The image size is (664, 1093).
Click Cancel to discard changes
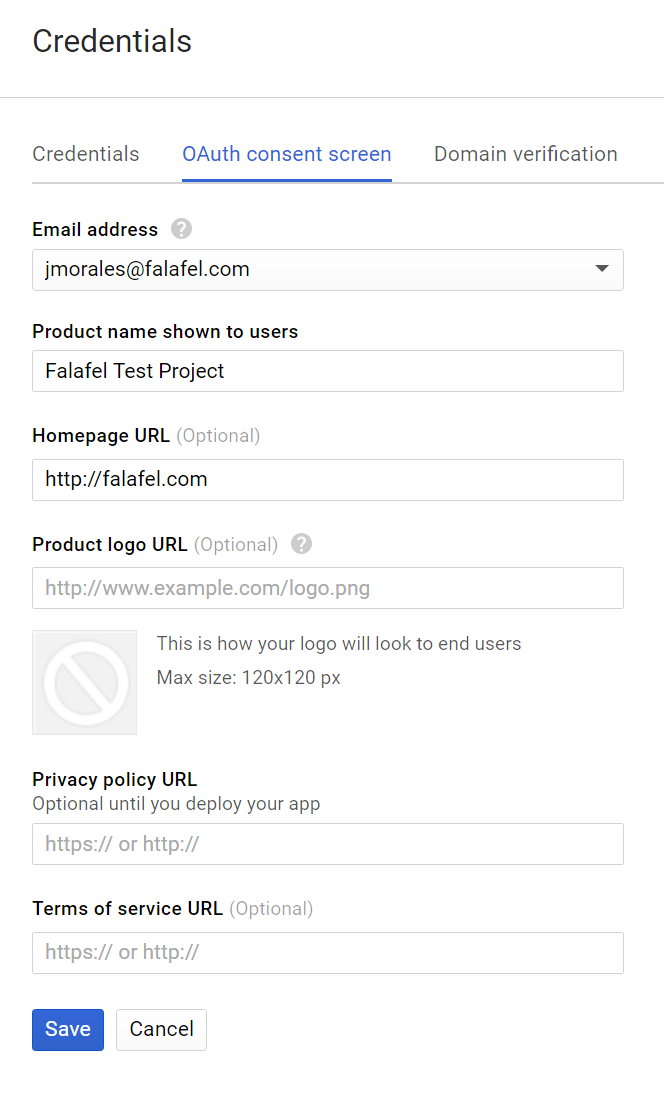point(161,1028)
